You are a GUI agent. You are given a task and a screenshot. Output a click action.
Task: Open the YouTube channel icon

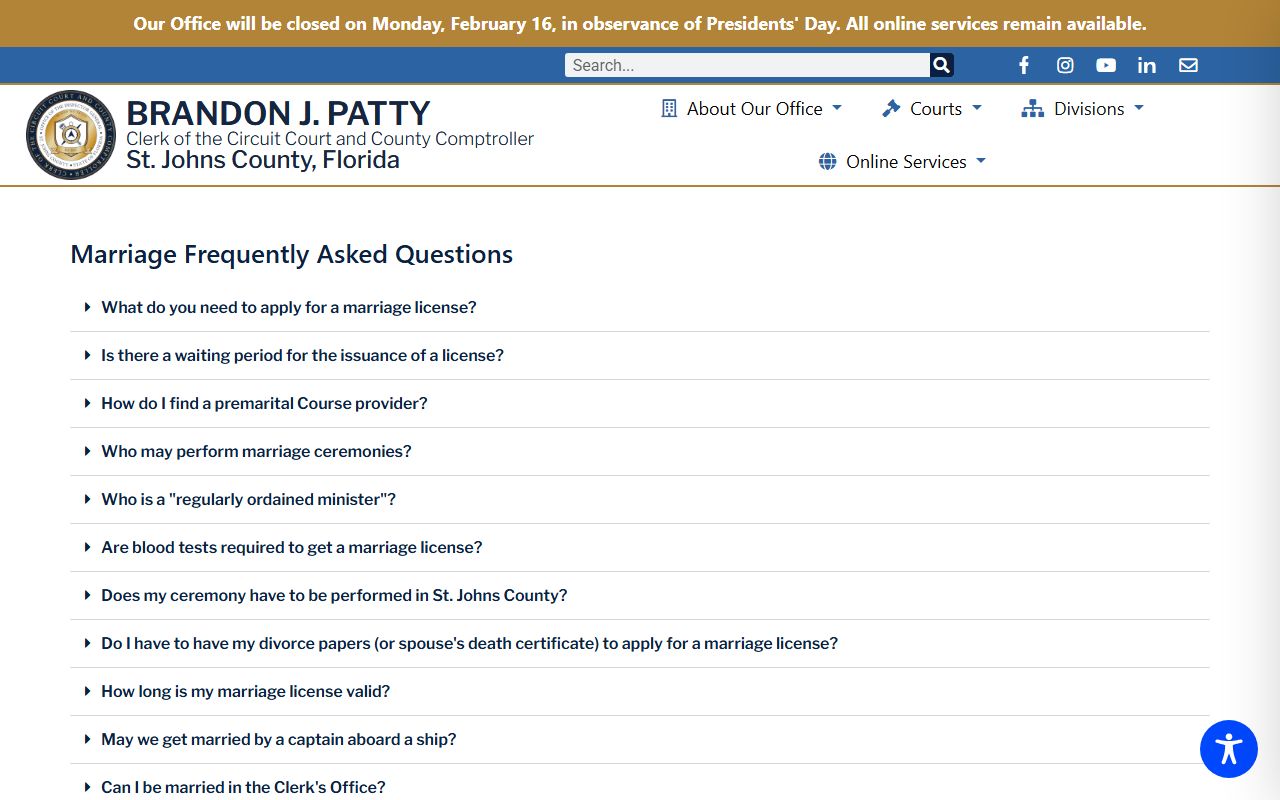point(1106,65)
